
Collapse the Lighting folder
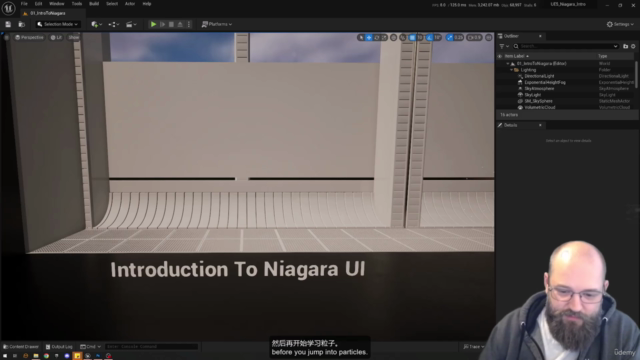pos(511,70)
